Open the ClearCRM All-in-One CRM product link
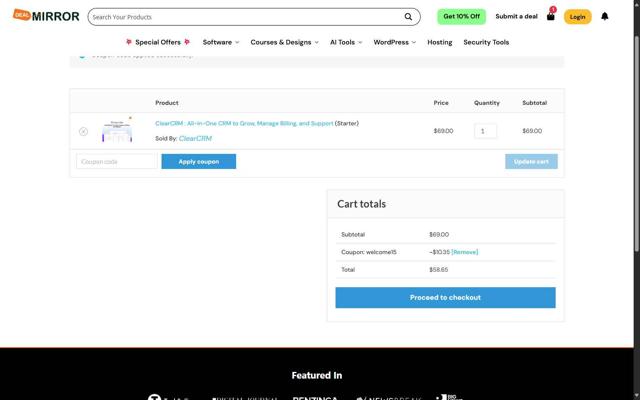Viewport: 640px width, 400px height. click(x=244, y=123)
